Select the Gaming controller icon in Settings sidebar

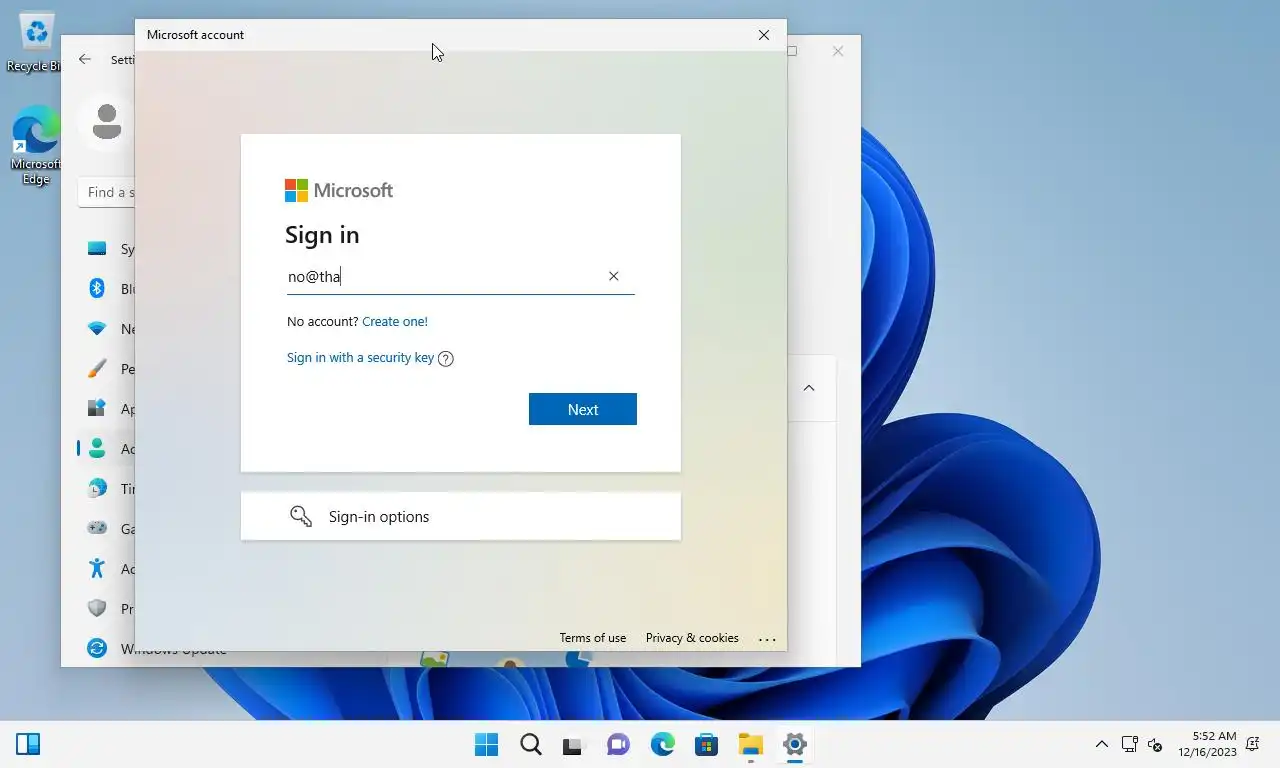[97, 528]
